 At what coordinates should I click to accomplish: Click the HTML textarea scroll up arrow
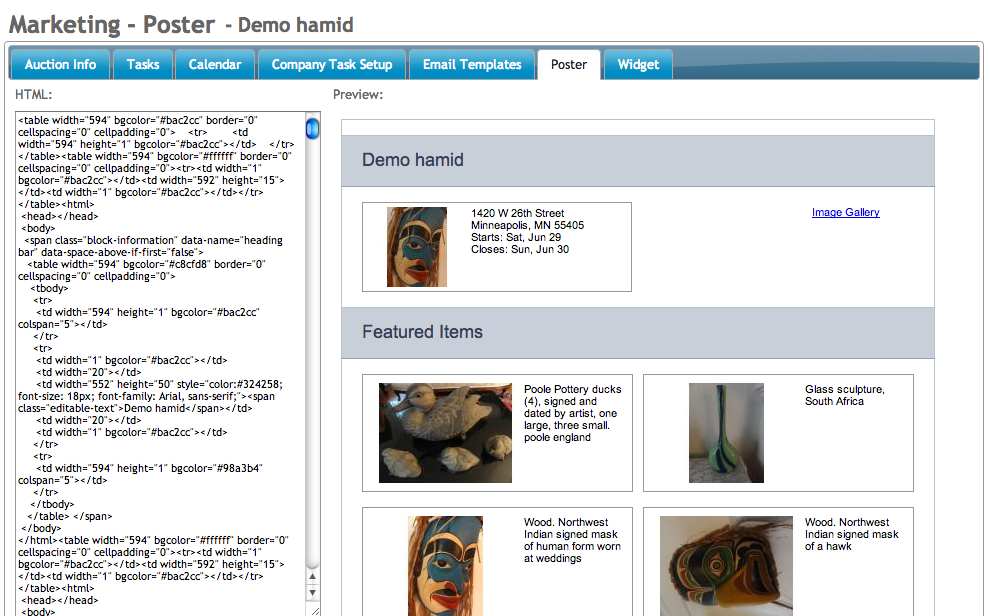[313, 576]
